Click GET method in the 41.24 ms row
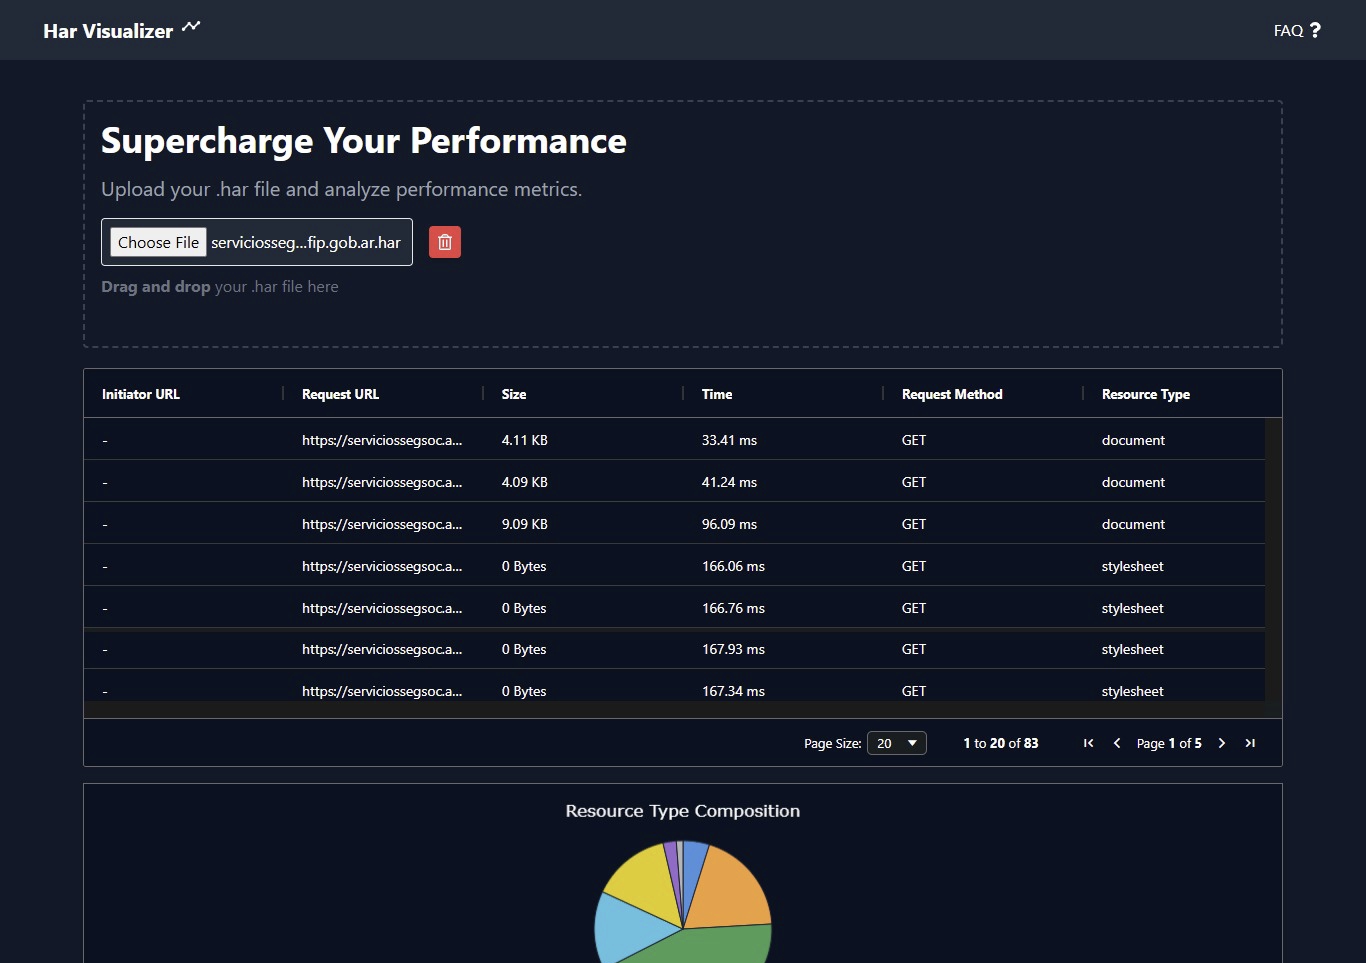This screenshot has height=963, width=1366. click(914, 482)
